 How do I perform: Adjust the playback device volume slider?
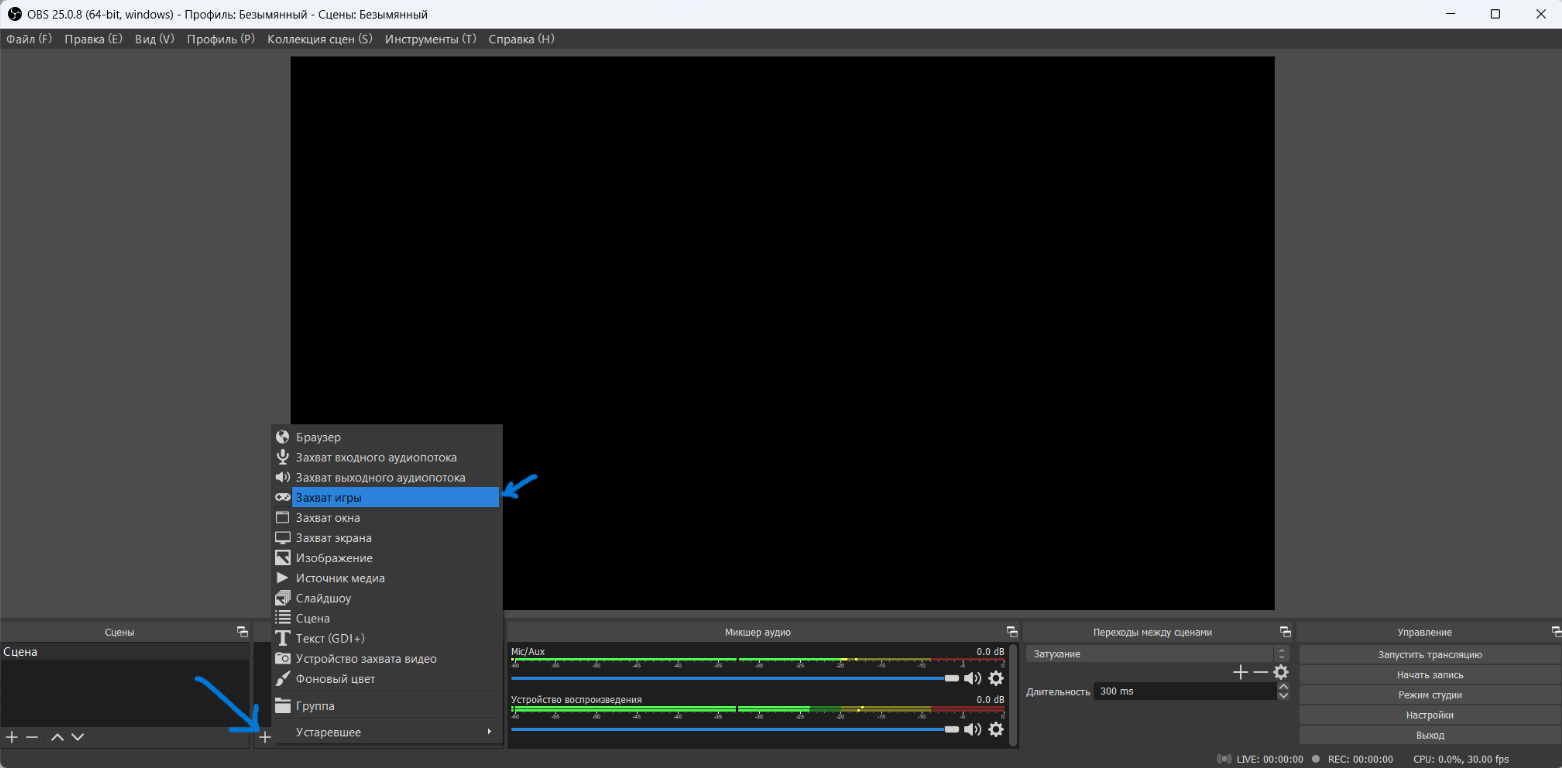point(735,729)
